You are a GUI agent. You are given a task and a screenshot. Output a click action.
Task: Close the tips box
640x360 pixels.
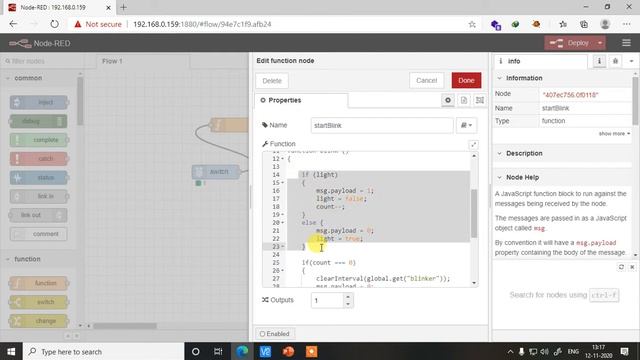632,267
